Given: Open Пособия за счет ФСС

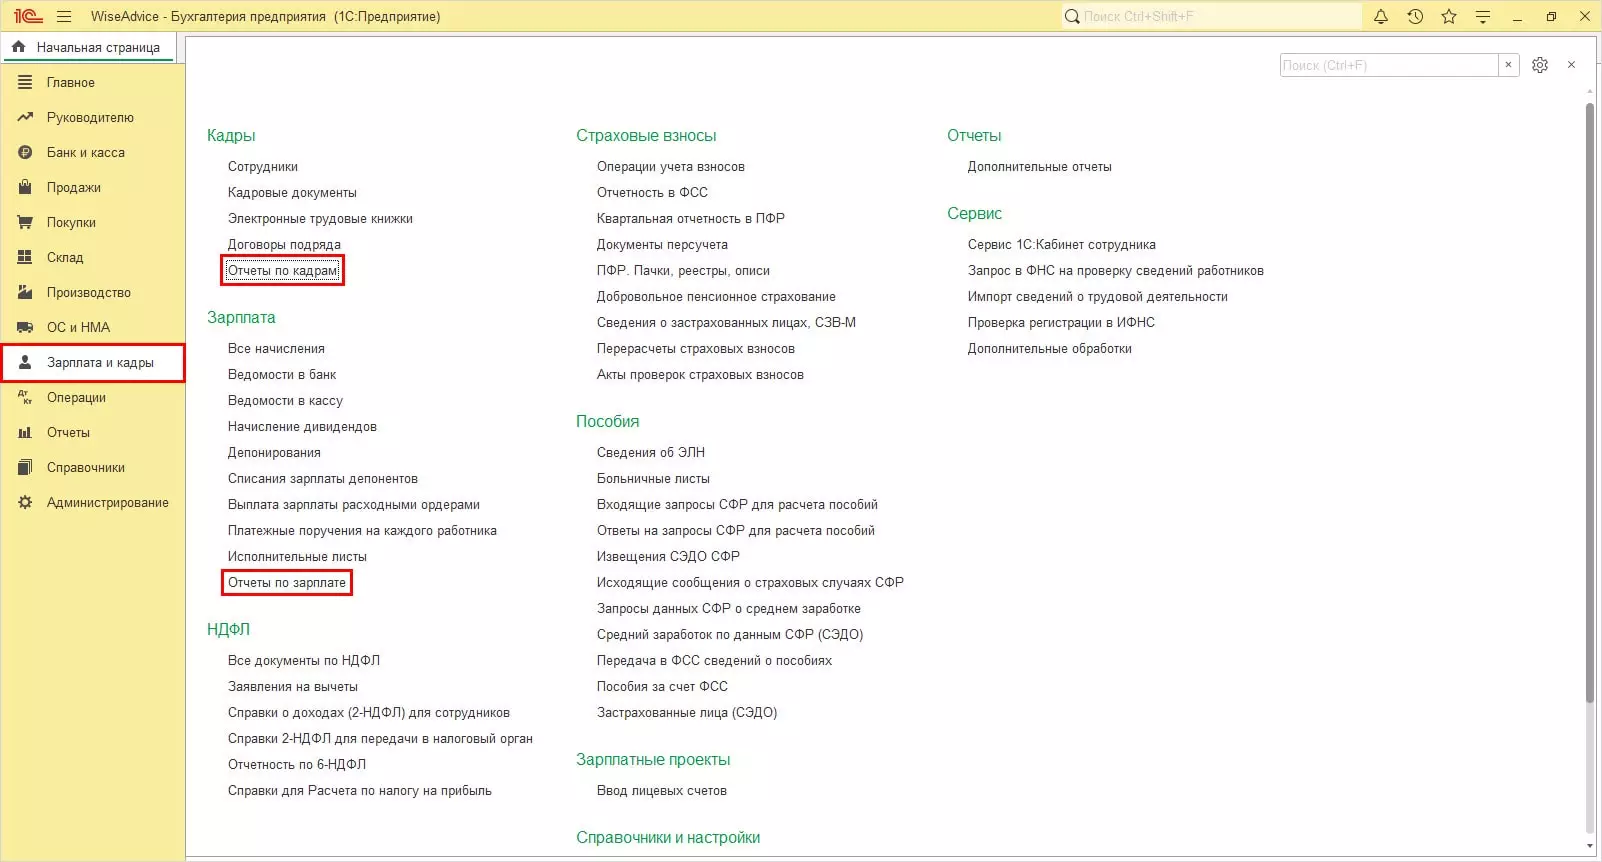Looking at the screenshot, I should [x=662, y=686].
